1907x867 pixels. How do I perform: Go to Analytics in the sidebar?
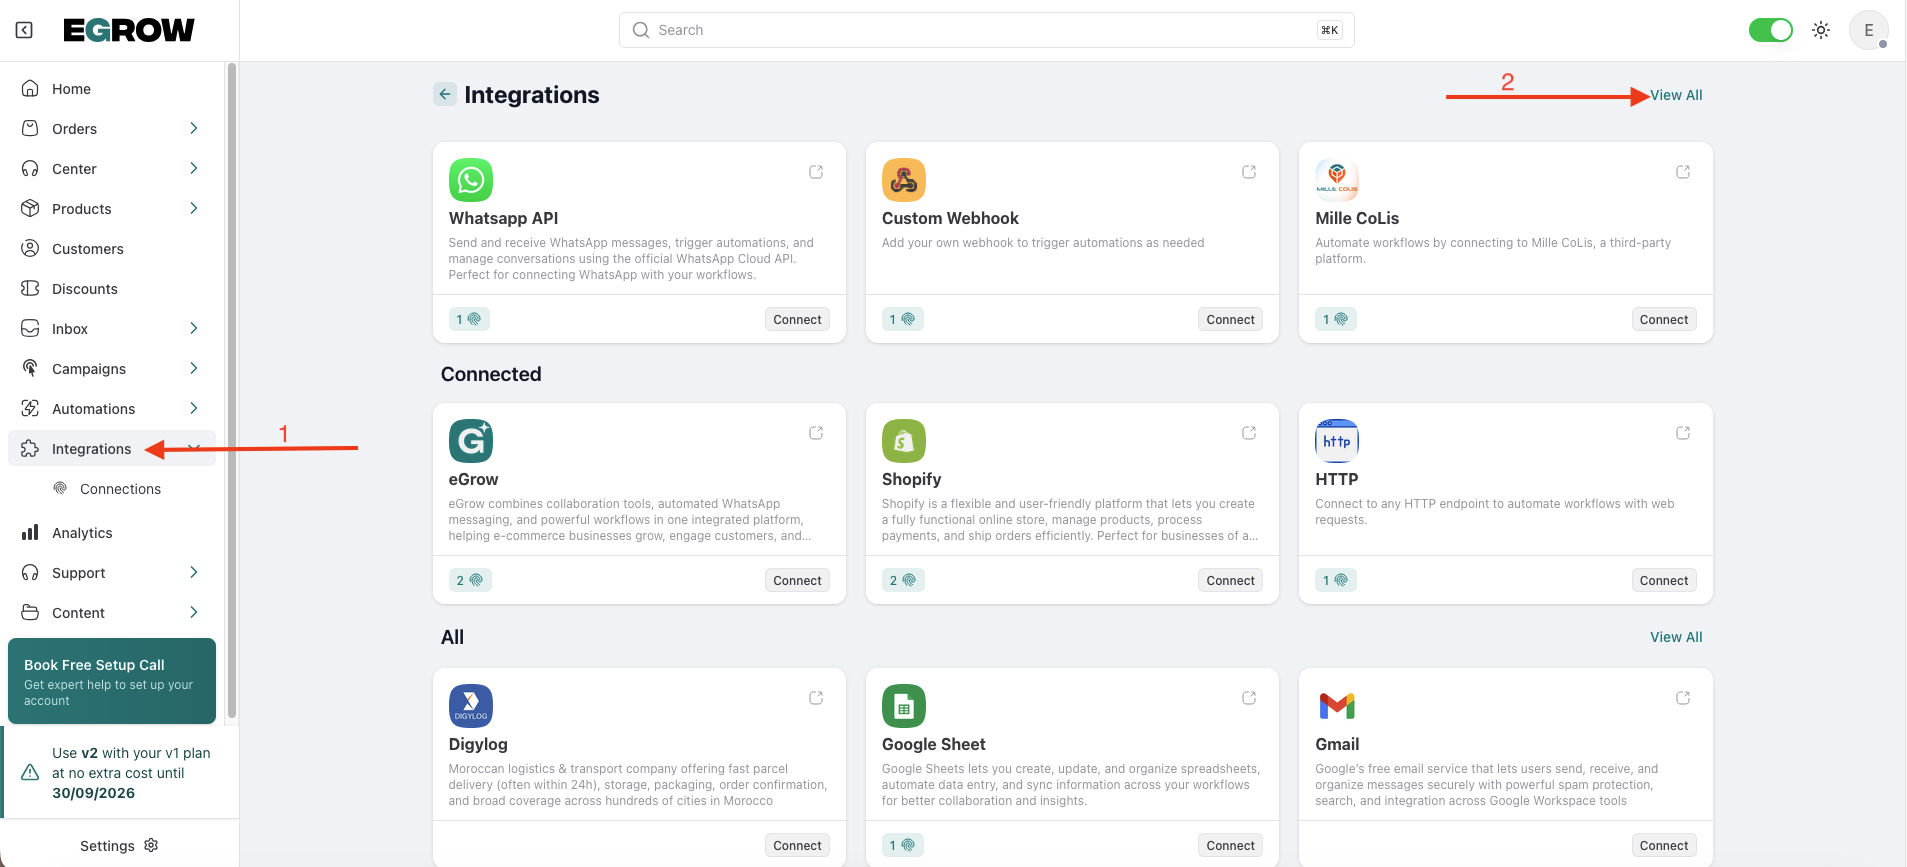82,533
